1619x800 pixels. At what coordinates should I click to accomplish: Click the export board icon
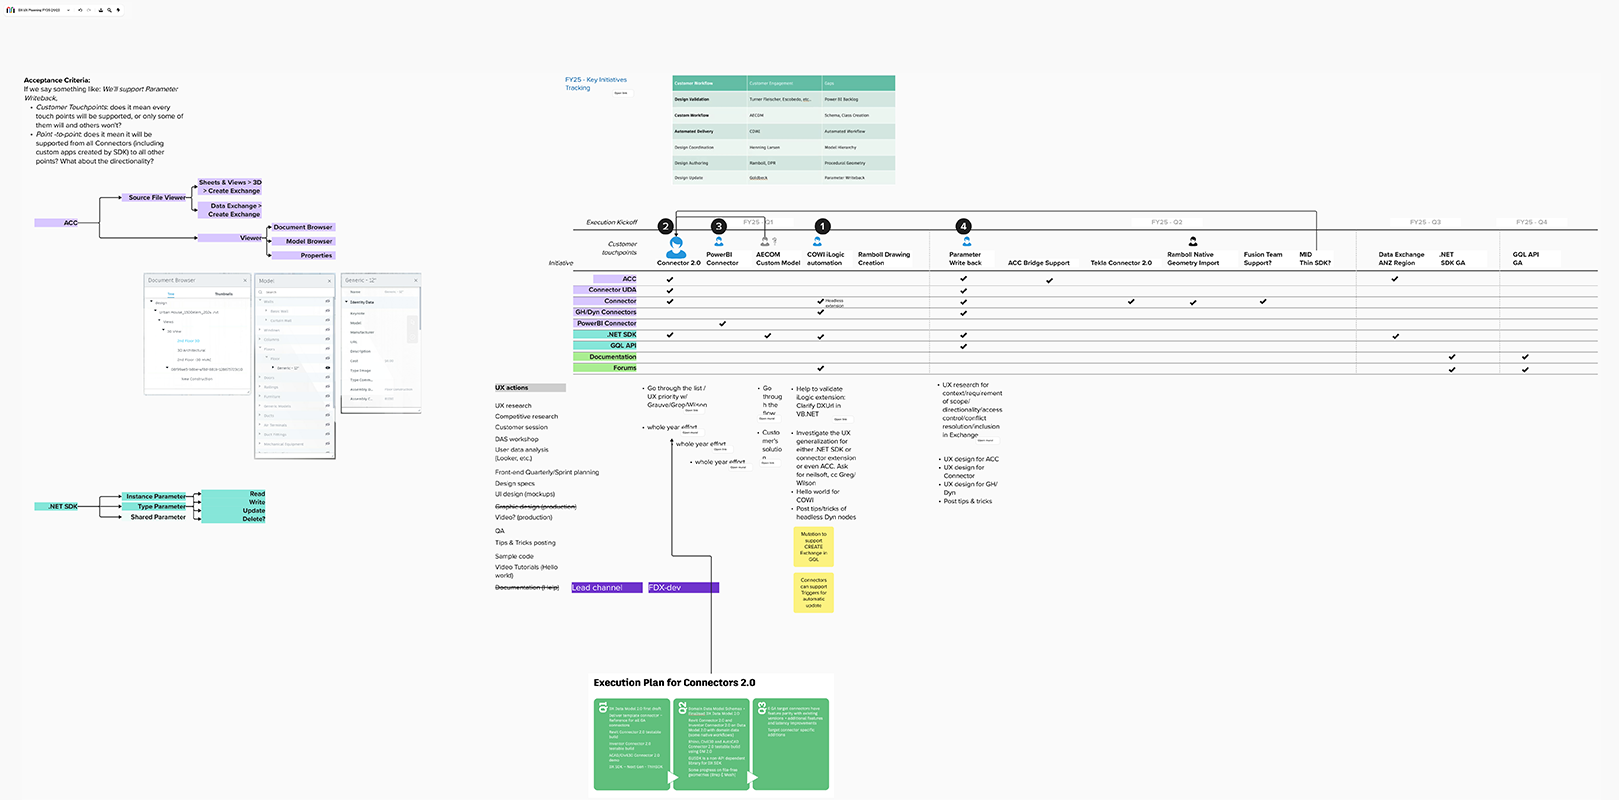[101, 10]
